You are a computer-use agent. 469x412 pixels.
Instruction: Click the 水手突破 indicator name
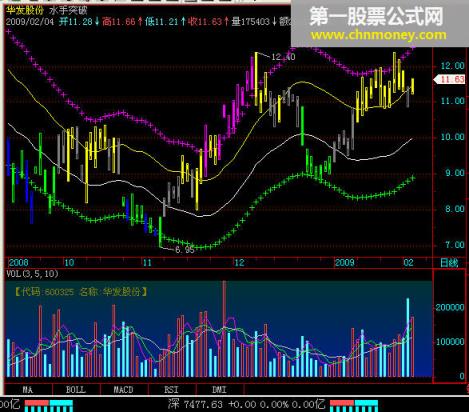point(68,11)
